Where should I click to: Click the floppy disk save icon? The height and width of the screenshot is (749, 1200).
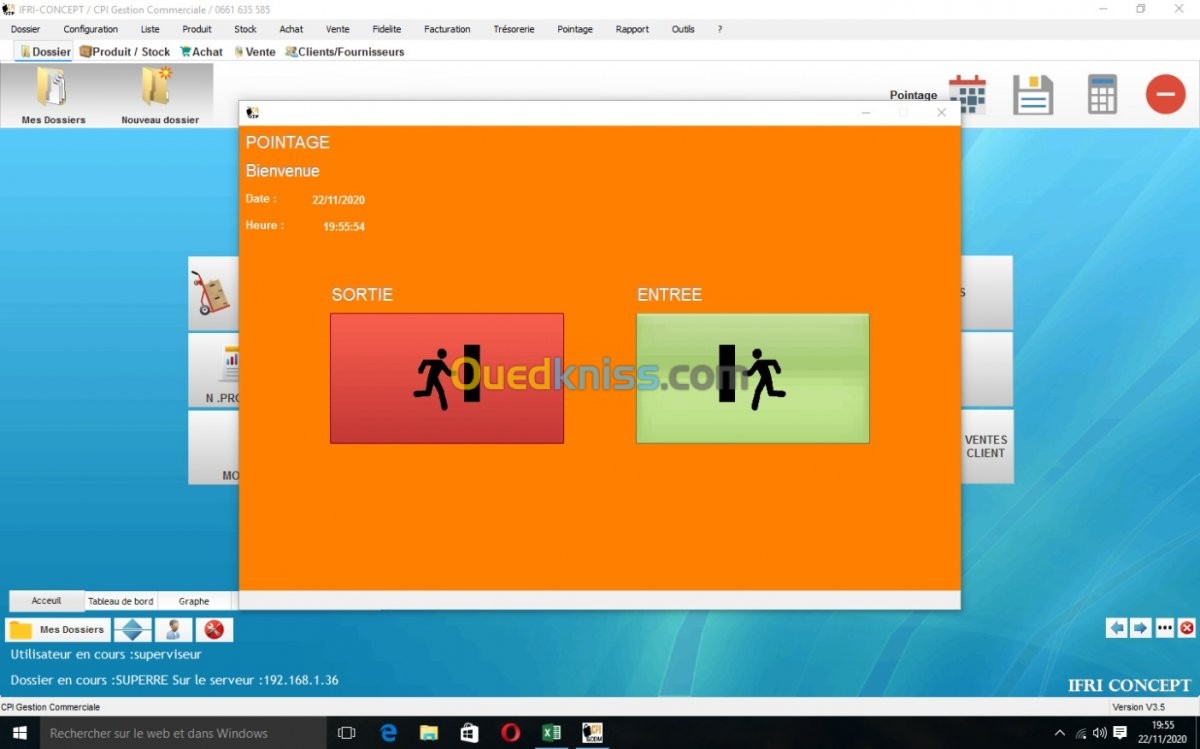[x=1033, y=95]
